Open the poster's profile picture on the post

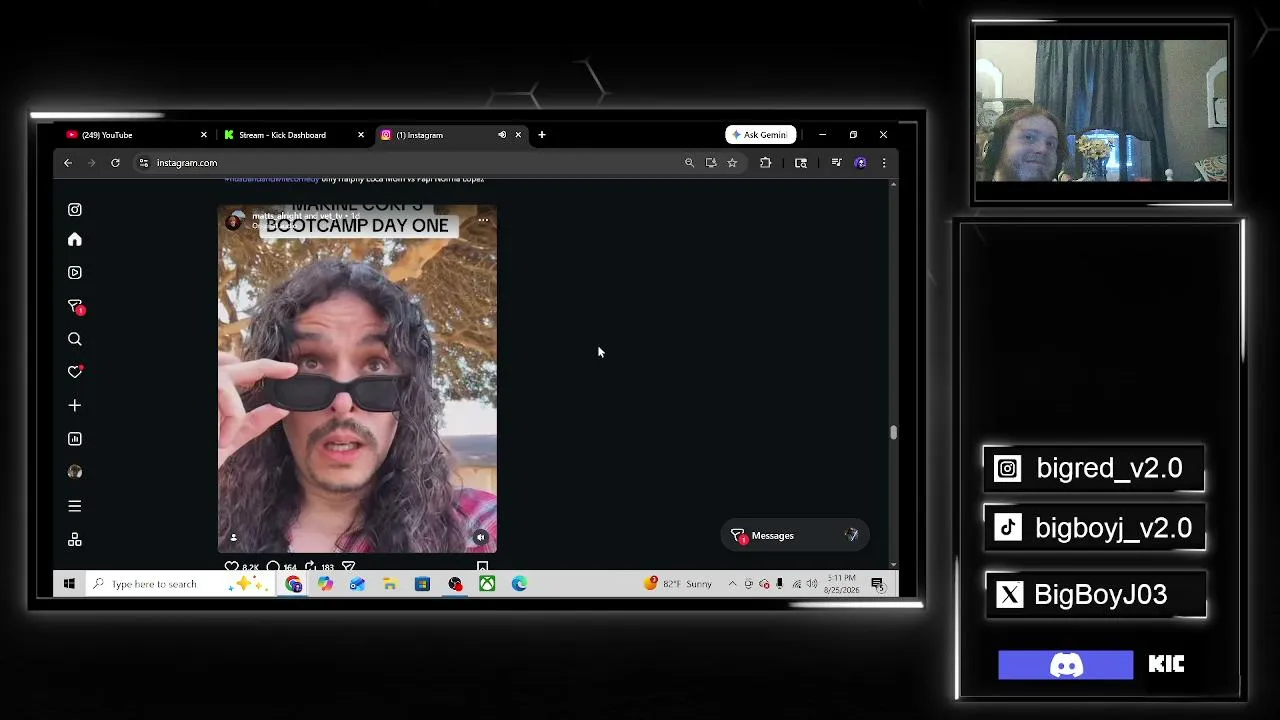pos(234,222)
